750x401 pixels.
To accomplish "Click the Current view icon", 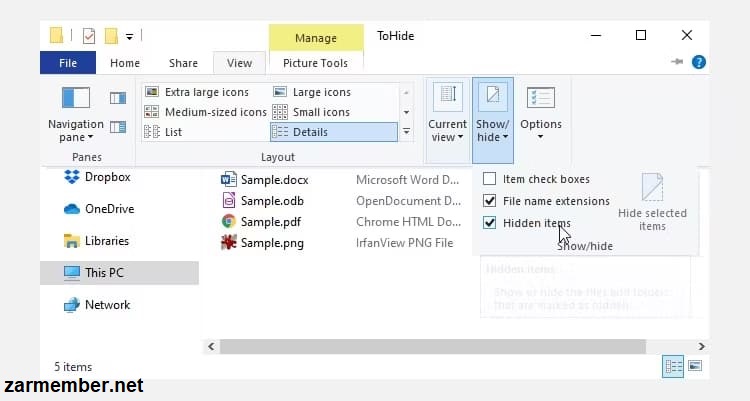I will point(448,98).
